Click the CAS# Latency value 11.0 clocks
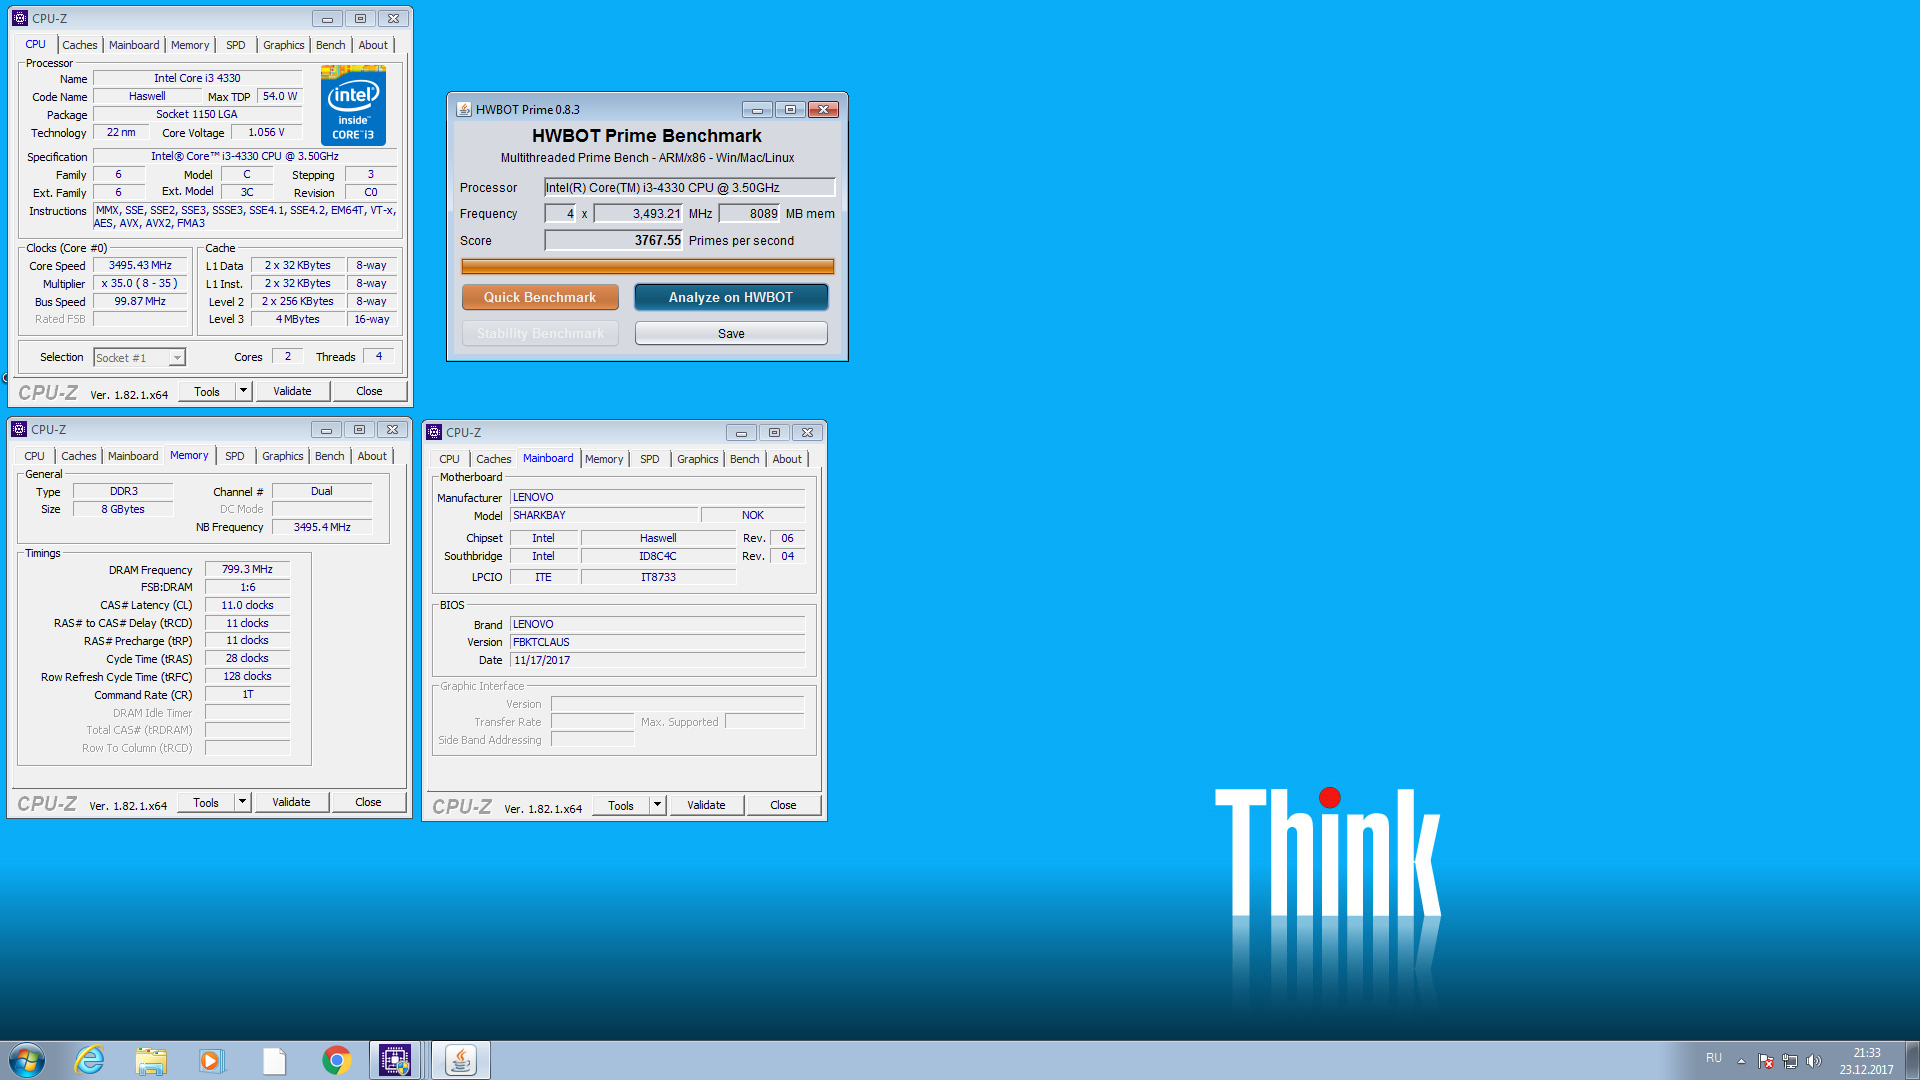The width and height of the screenshot is (1920, 1080). [247, 605]
